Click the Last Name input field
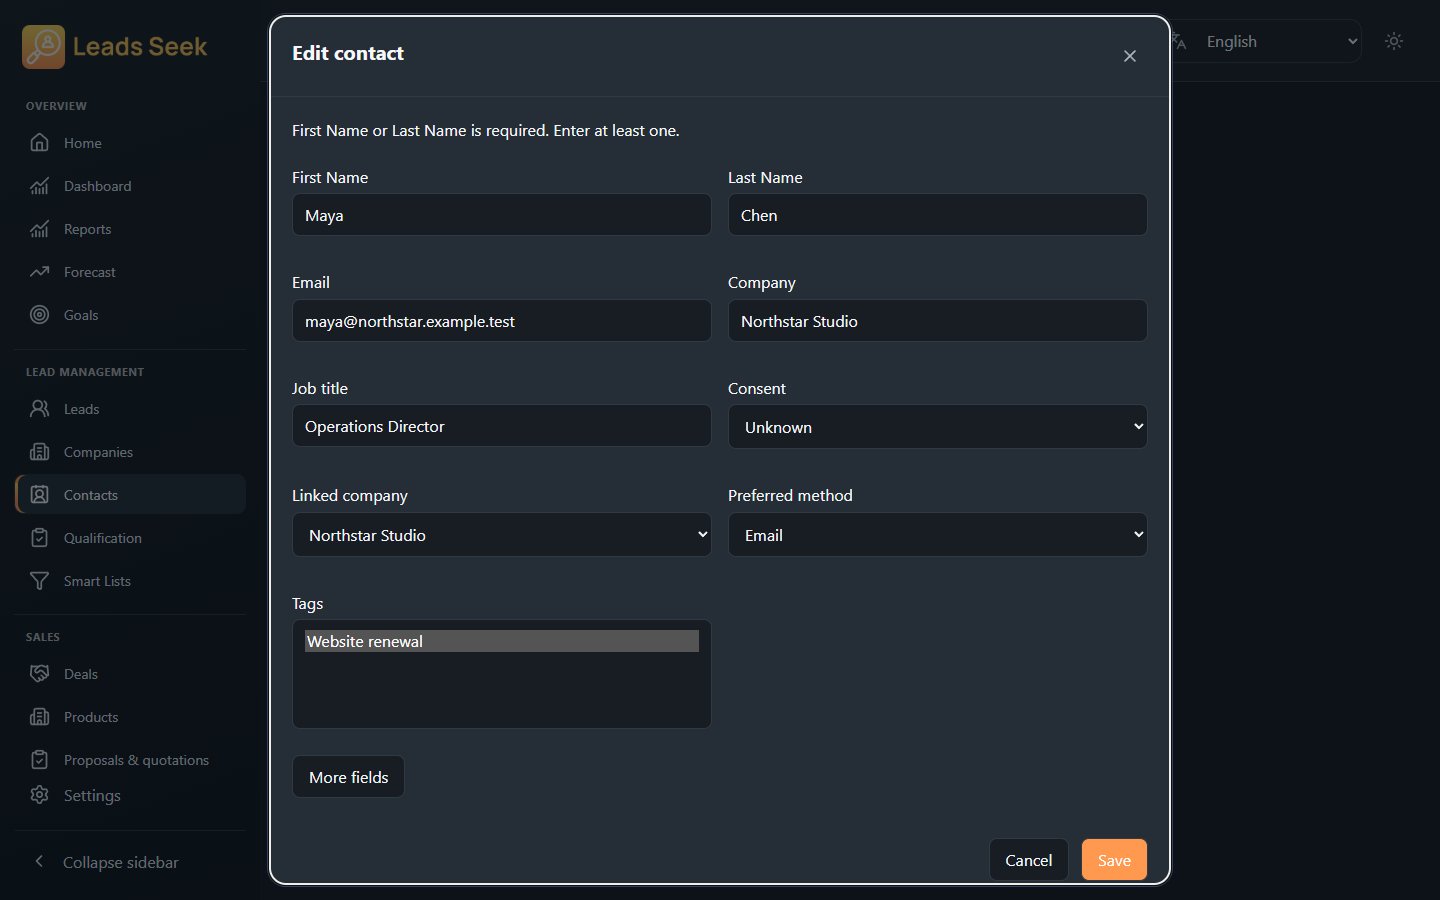1440x900 pixels. tap(937, 215)
